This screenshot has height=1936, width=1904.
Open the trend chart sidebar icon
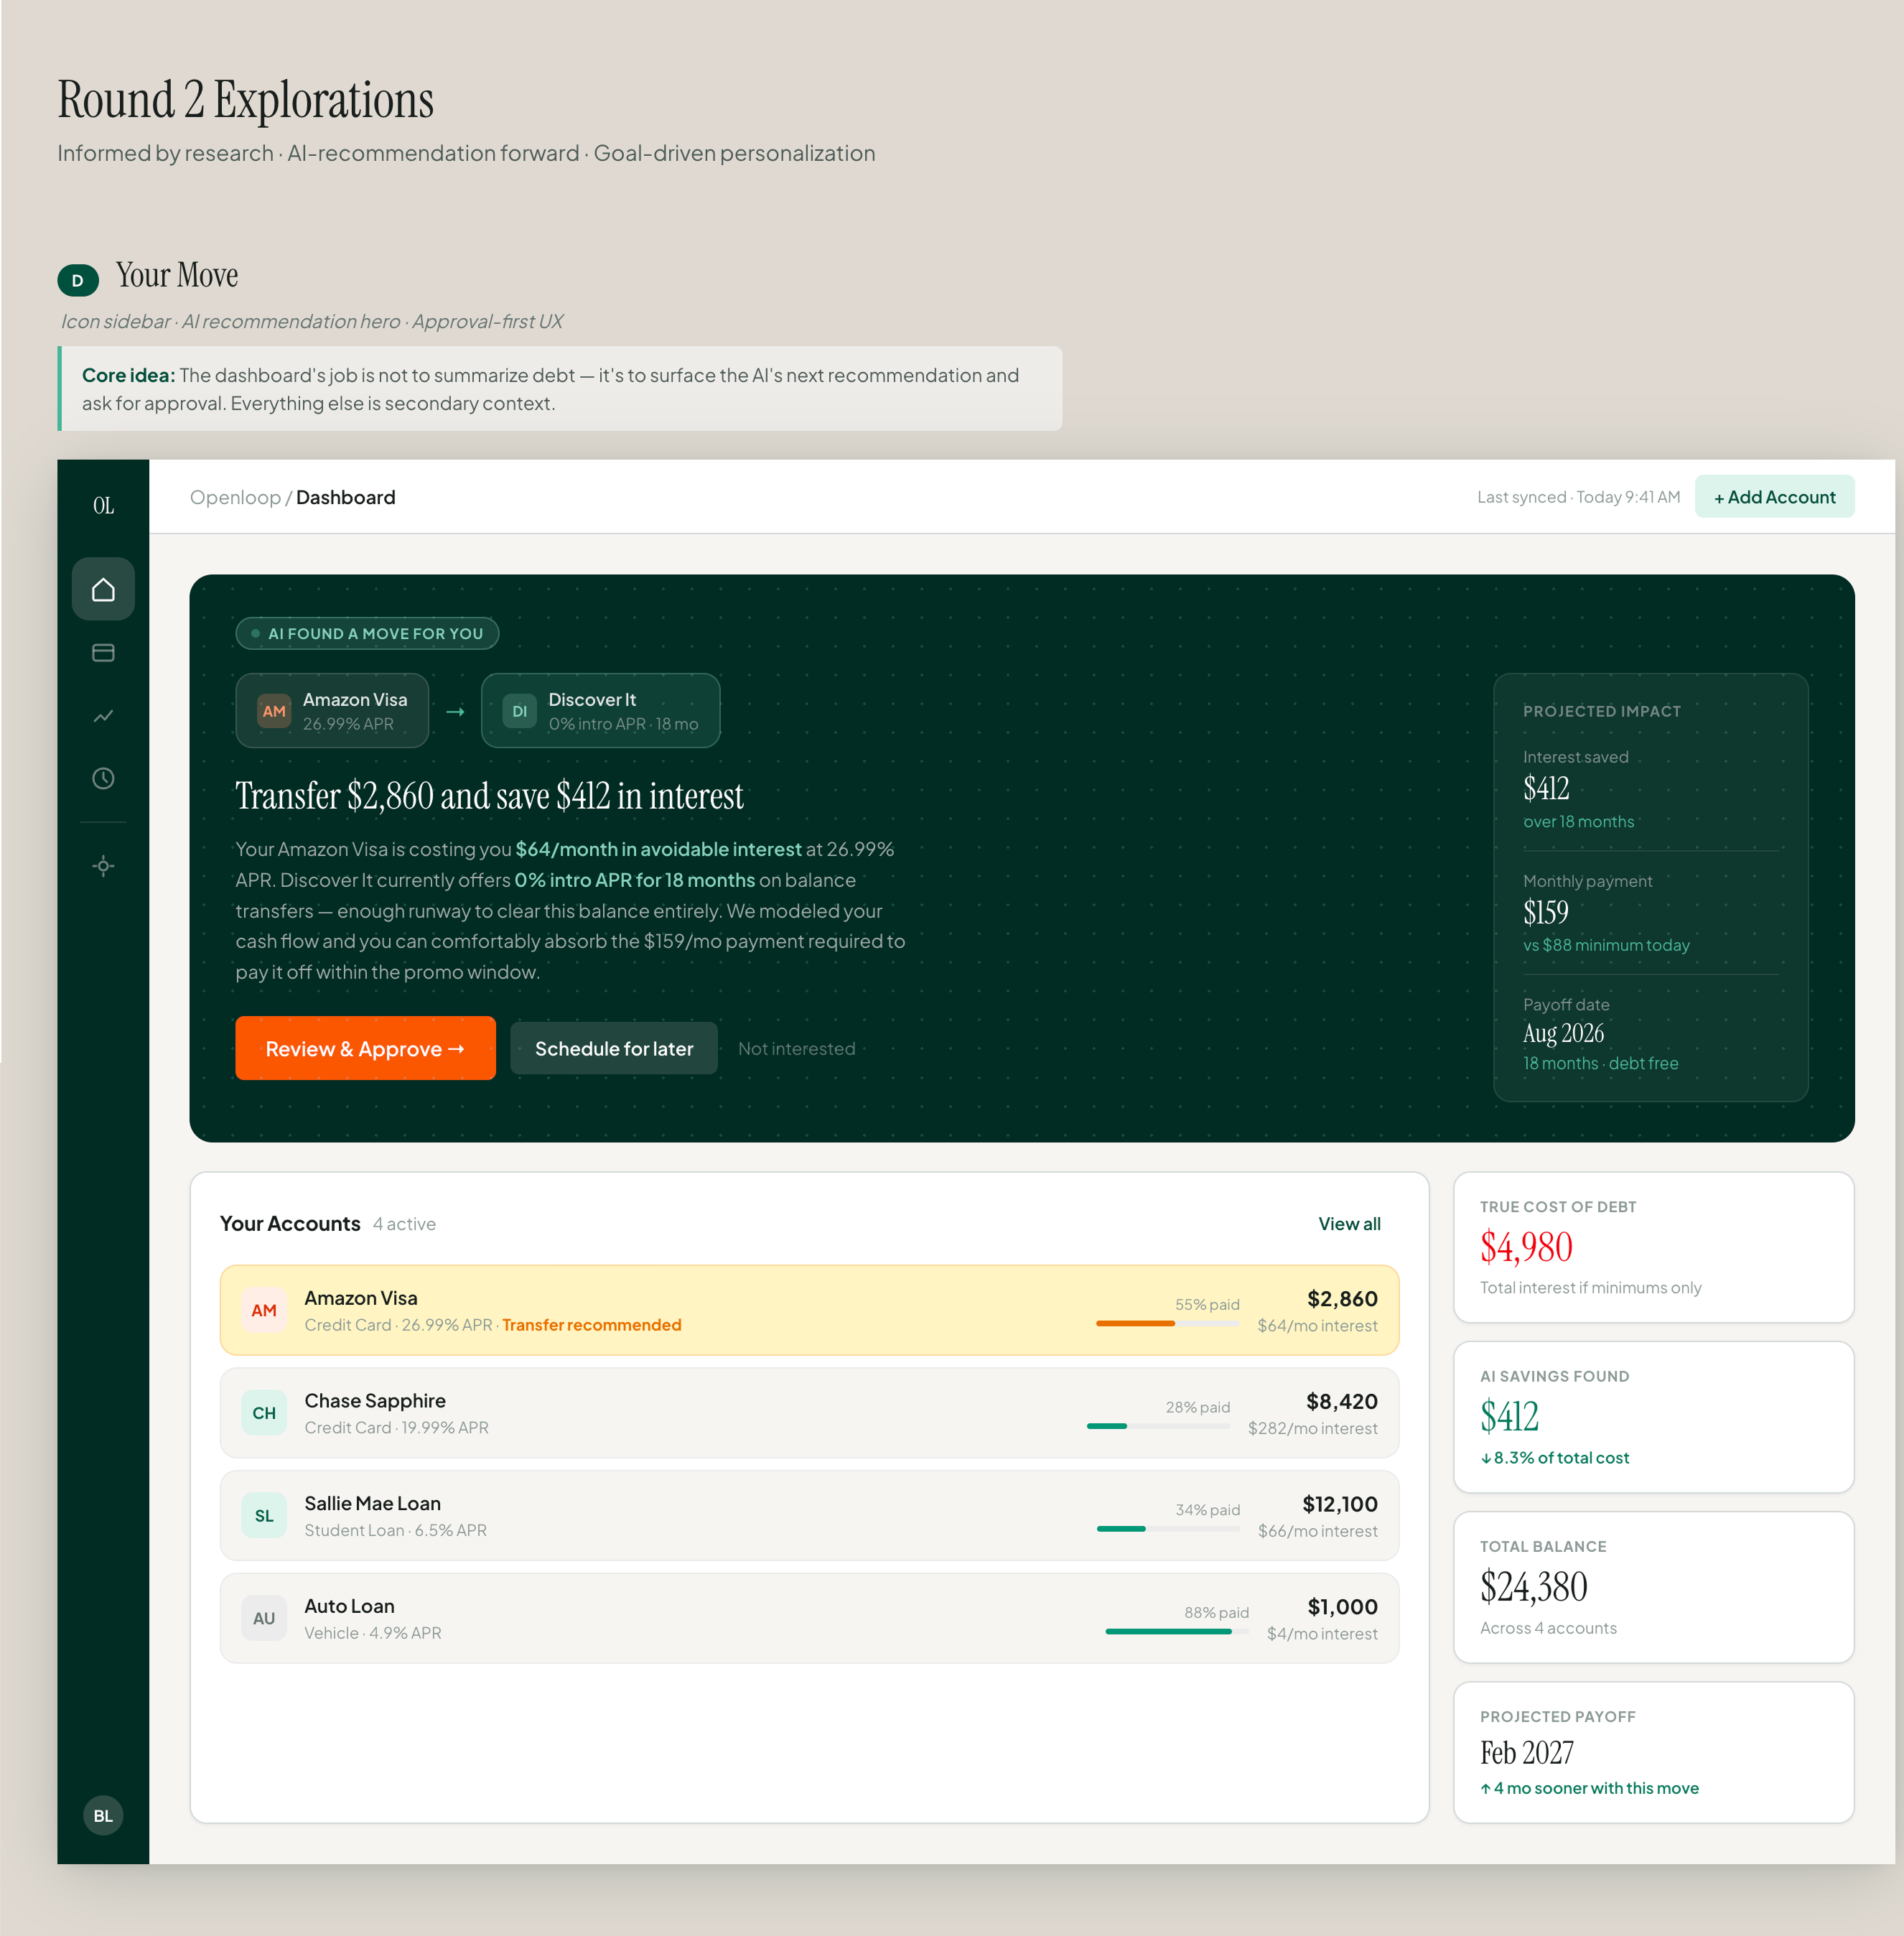tap(103, 716)
